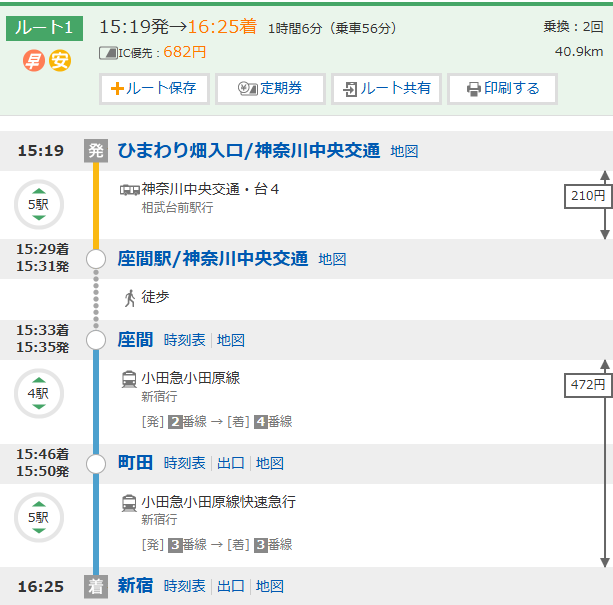Image resolution: width=613 pixels, height=605 pixels.
Task: Click 新宿行 text under 小田急小田原線快速急行
Action: tap(159, 519)
